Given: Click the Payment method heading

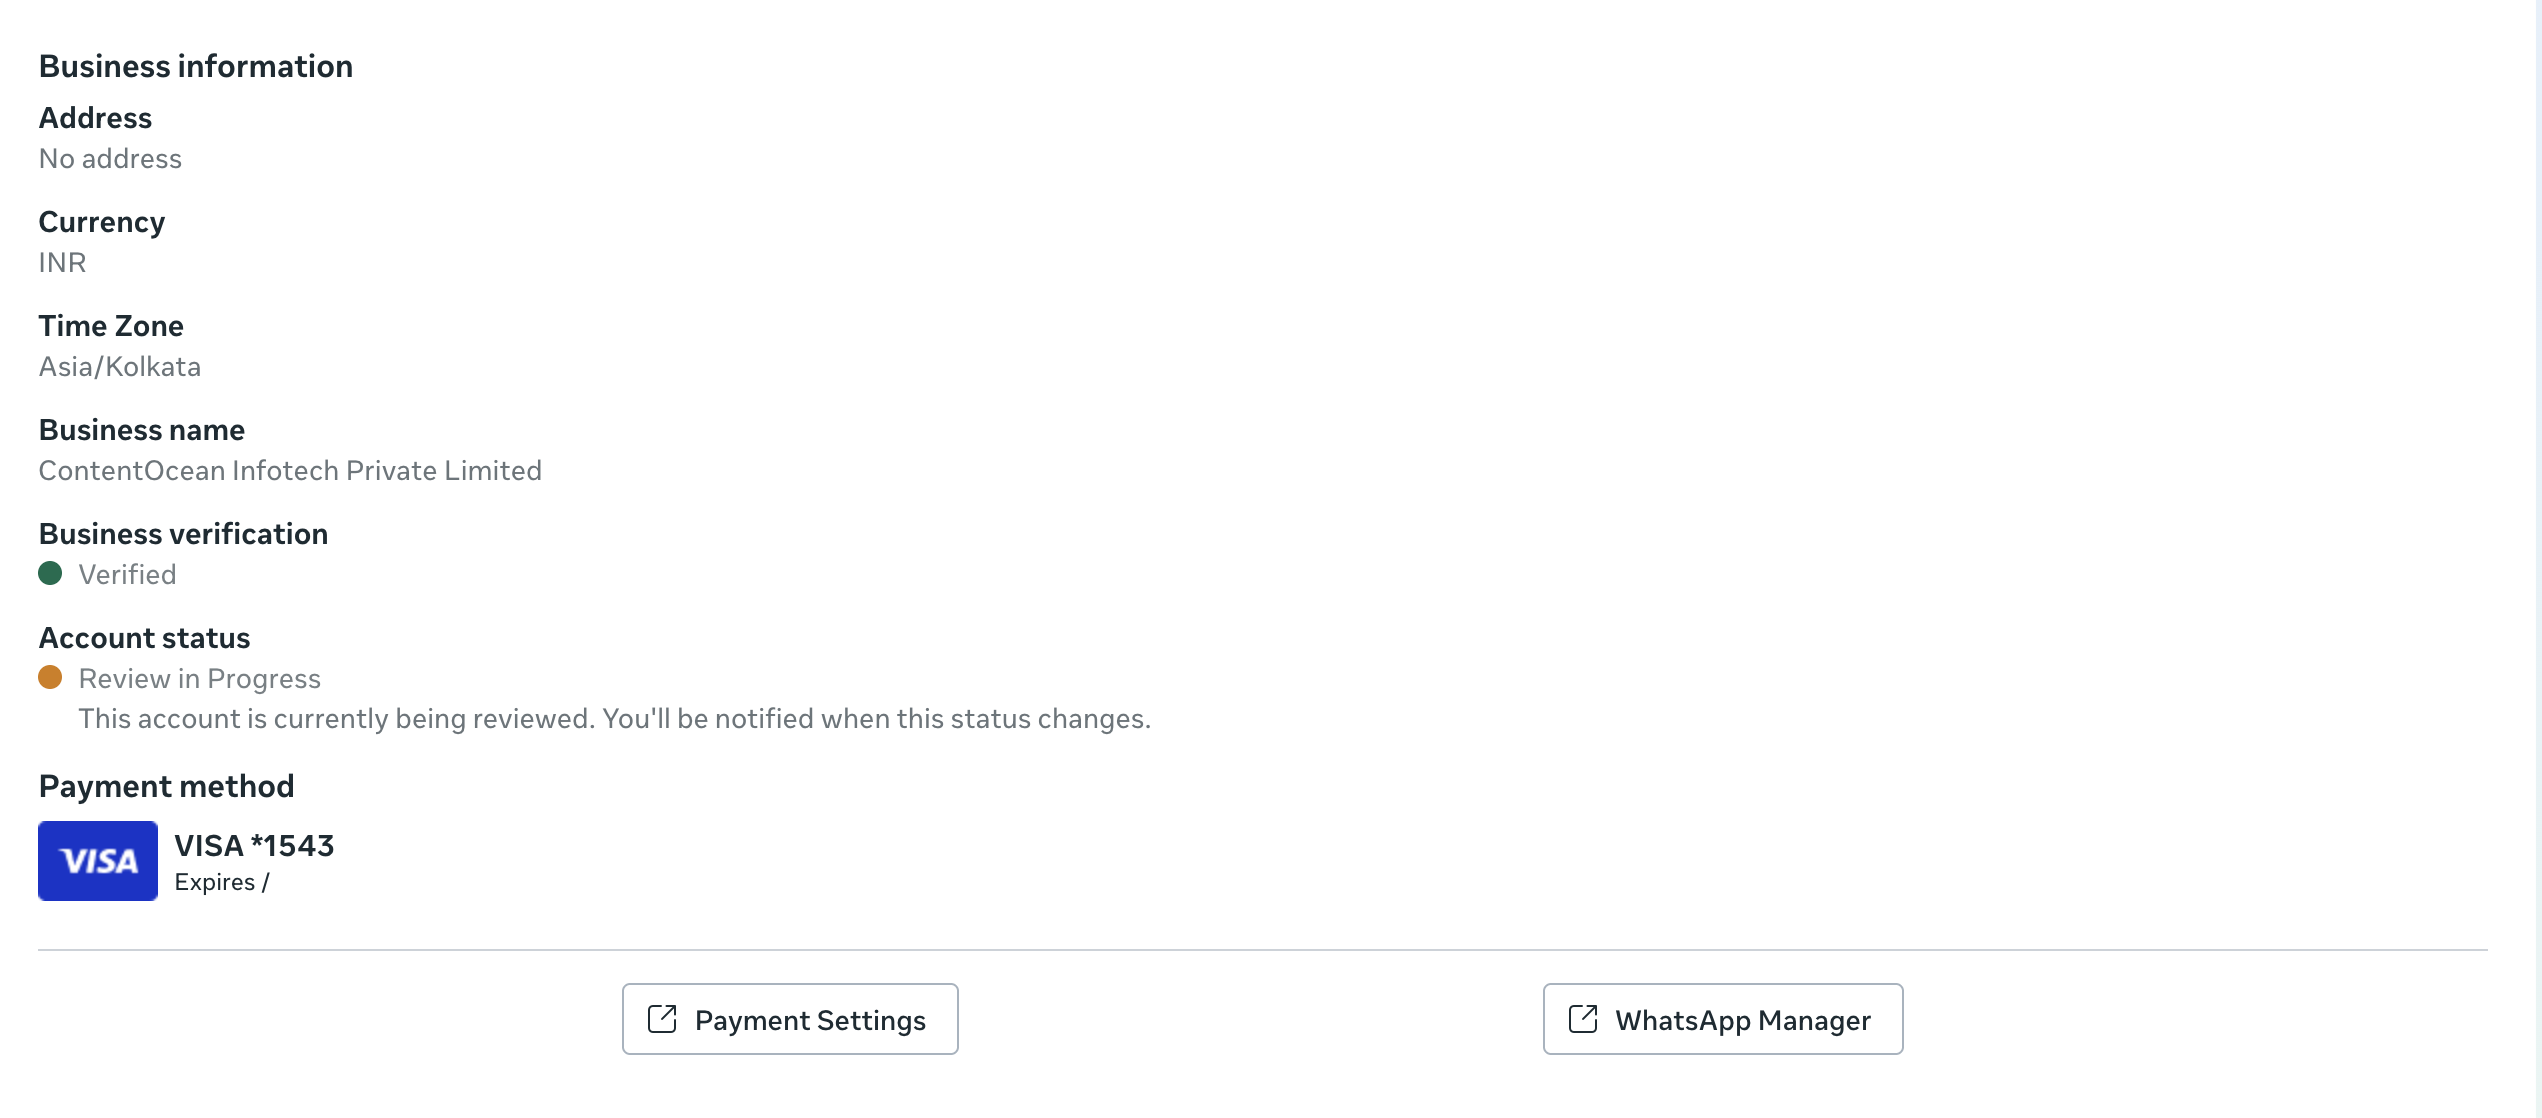Looking at the screenshot, I should 166,786.
